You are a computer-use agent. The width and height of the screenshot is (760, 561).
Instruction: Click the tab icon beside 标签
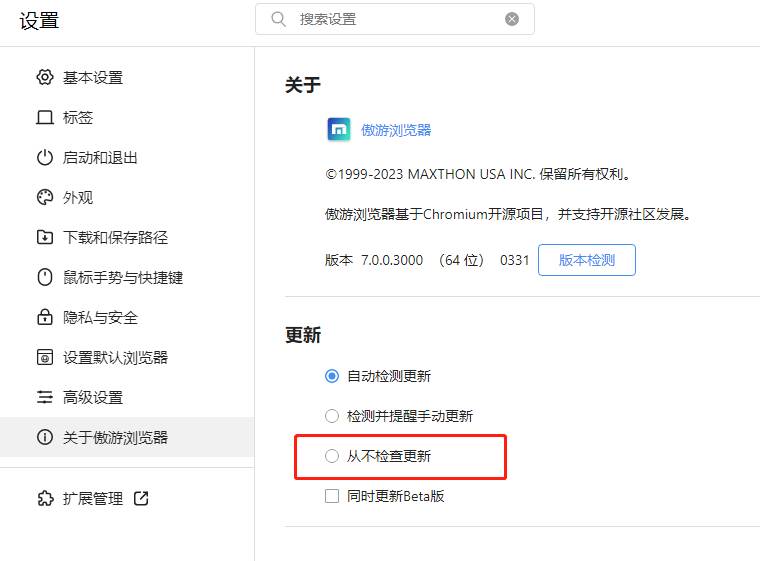coord(45,117)
